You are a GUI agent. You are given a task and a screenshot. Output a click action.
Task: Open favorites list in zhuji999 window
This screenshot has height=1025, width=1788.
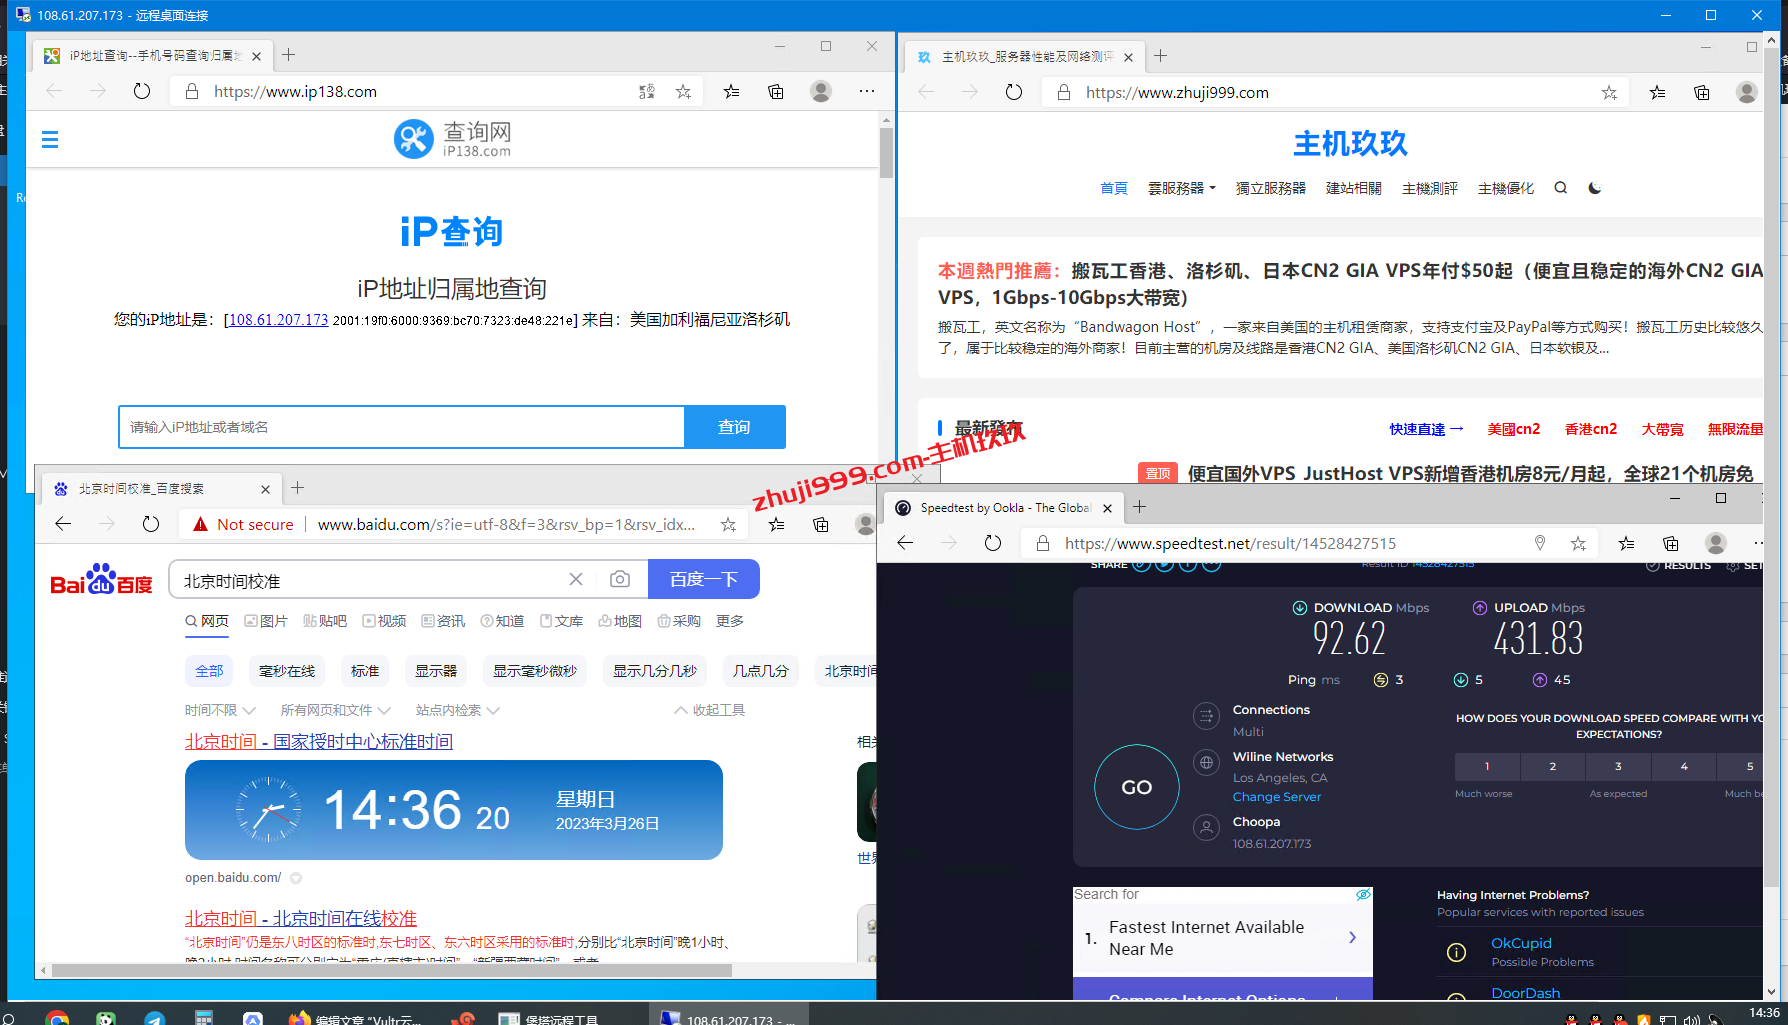point(1657,92)
